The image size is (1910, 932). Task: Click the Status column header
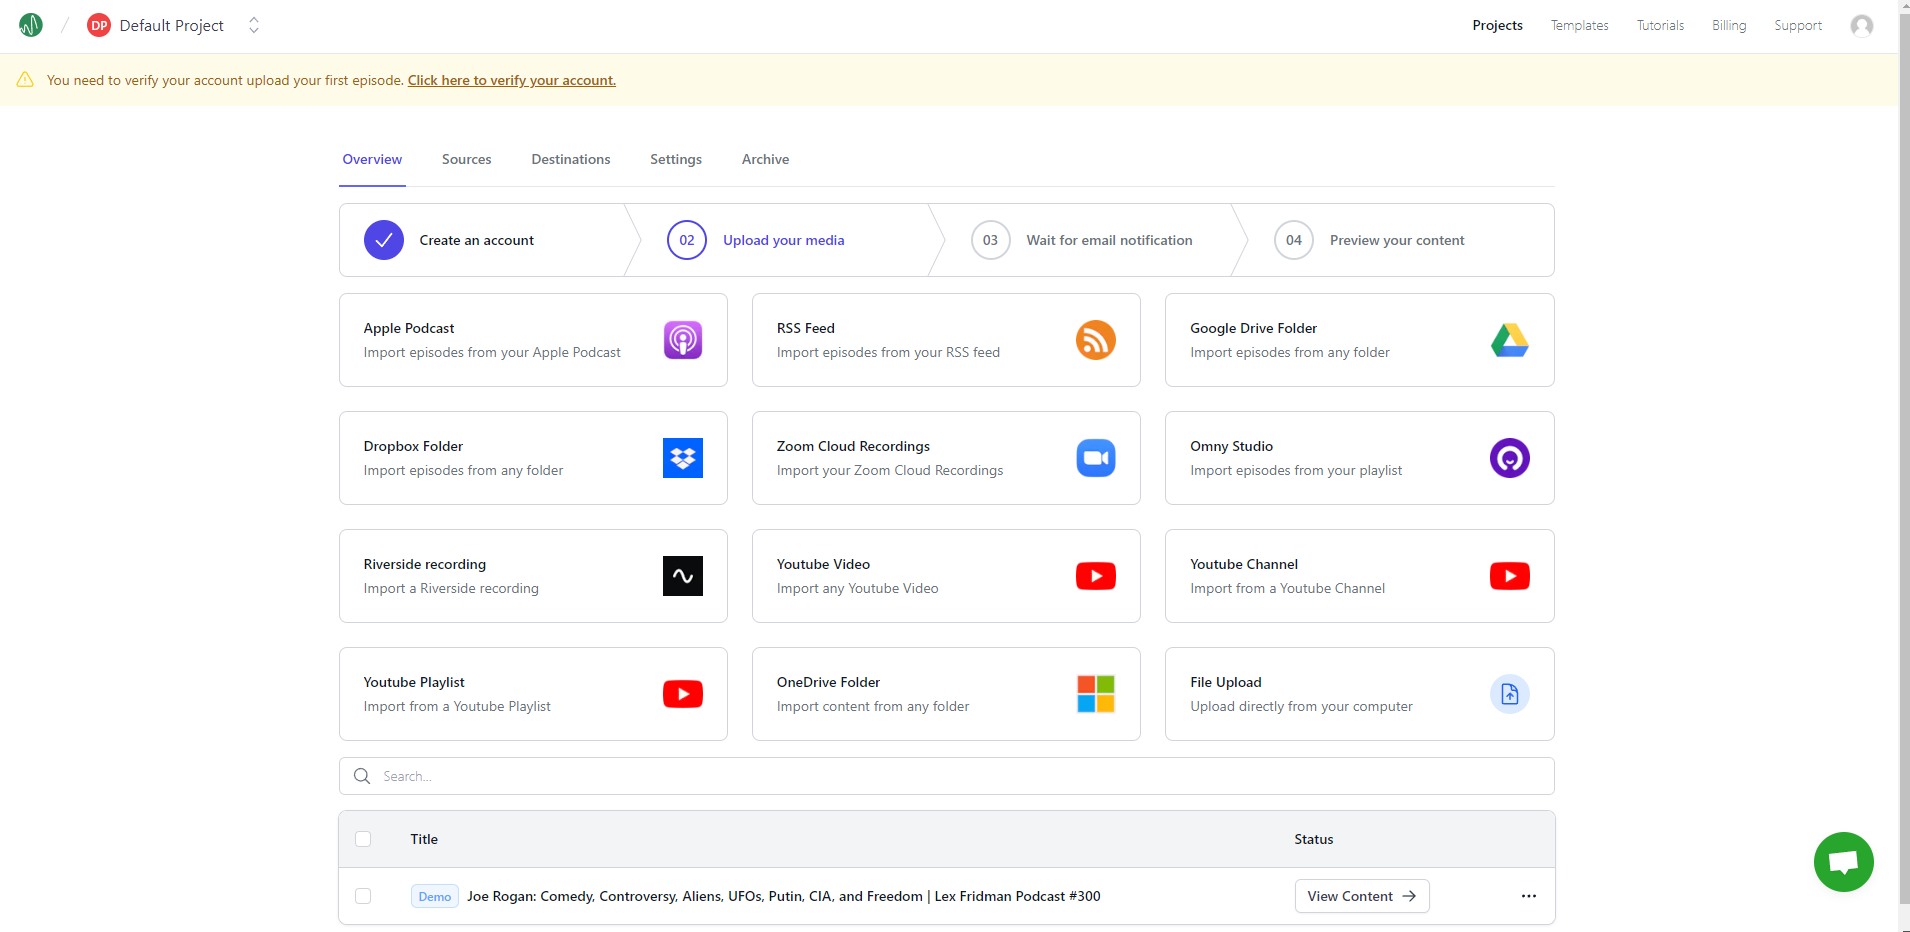[x=1314, y=839]
